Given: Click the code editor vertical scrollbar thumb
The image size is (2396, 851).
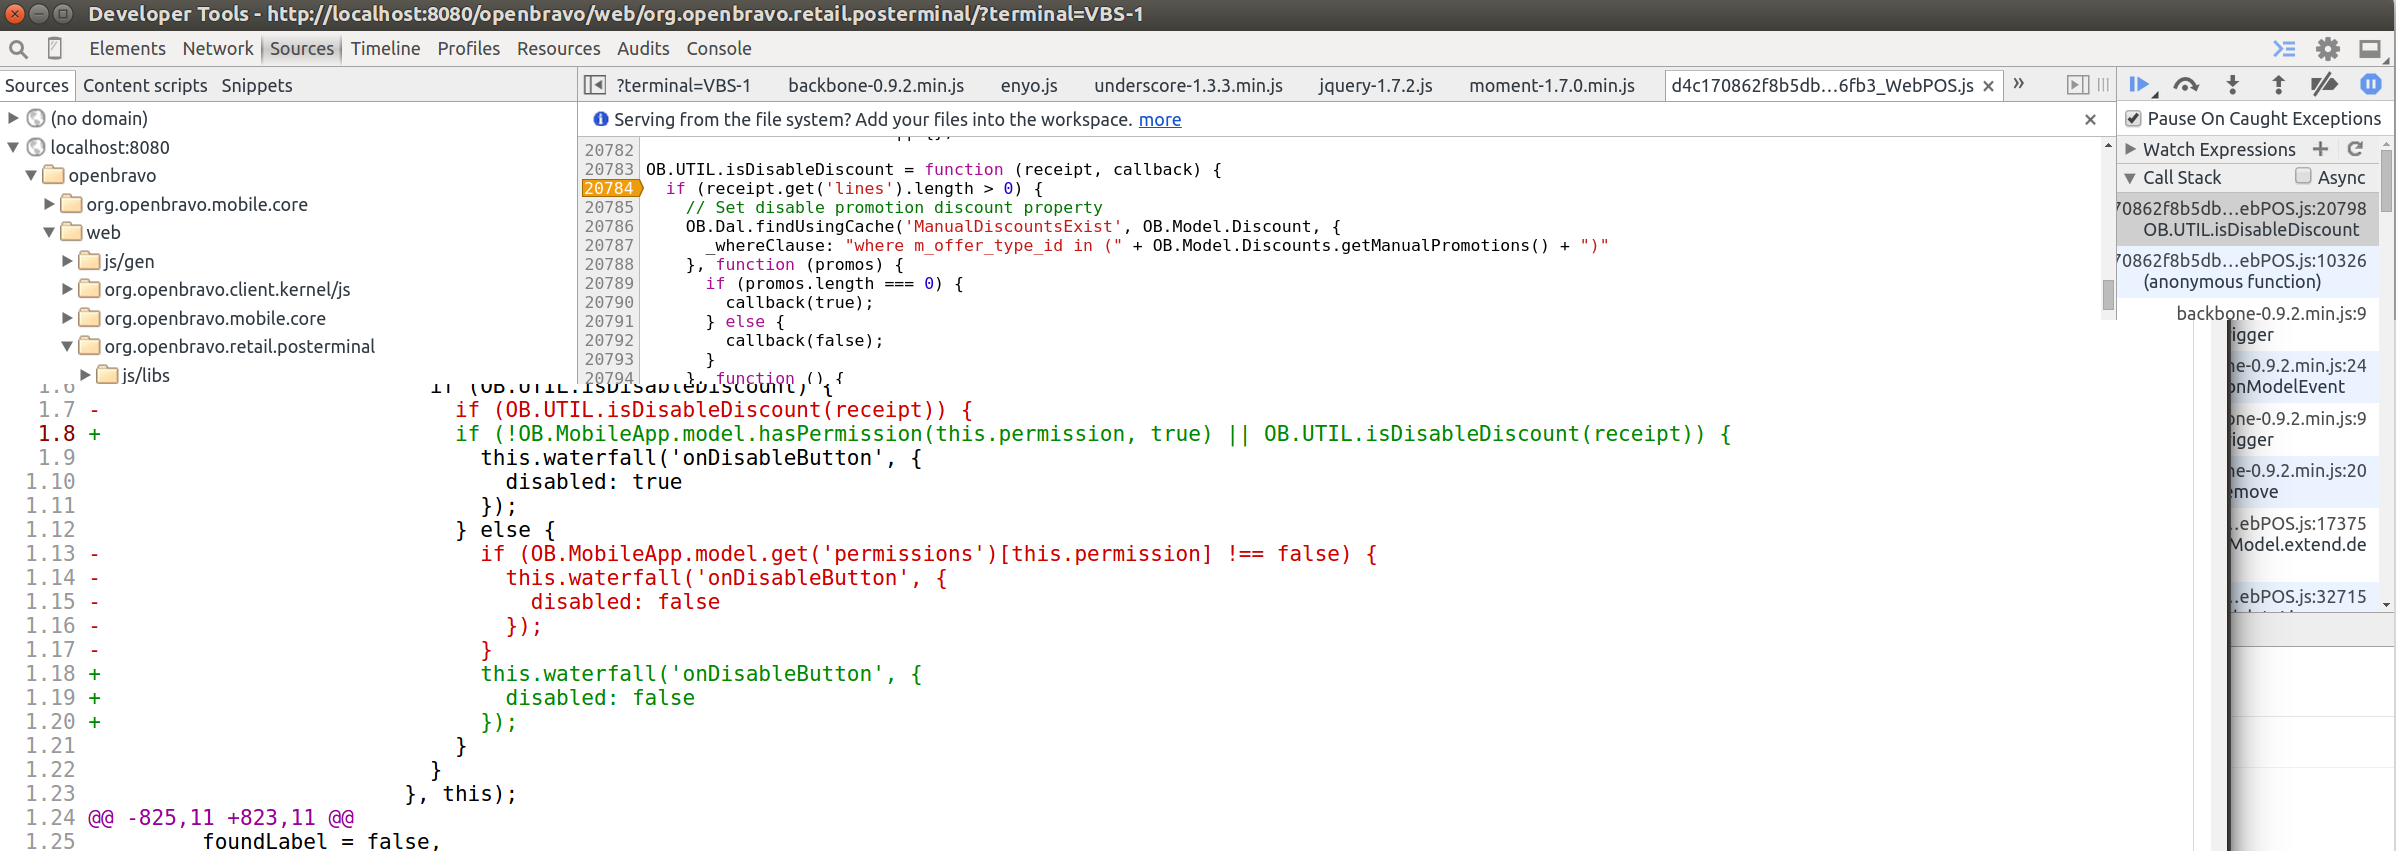Looking at the screenshot, I should [2108, 295].
